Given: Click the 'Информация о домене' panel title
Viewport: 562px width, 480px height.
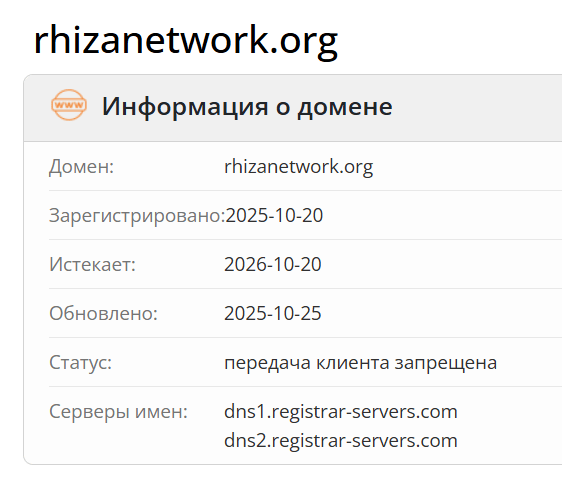Looking at the screenshot, I should 247,106.
